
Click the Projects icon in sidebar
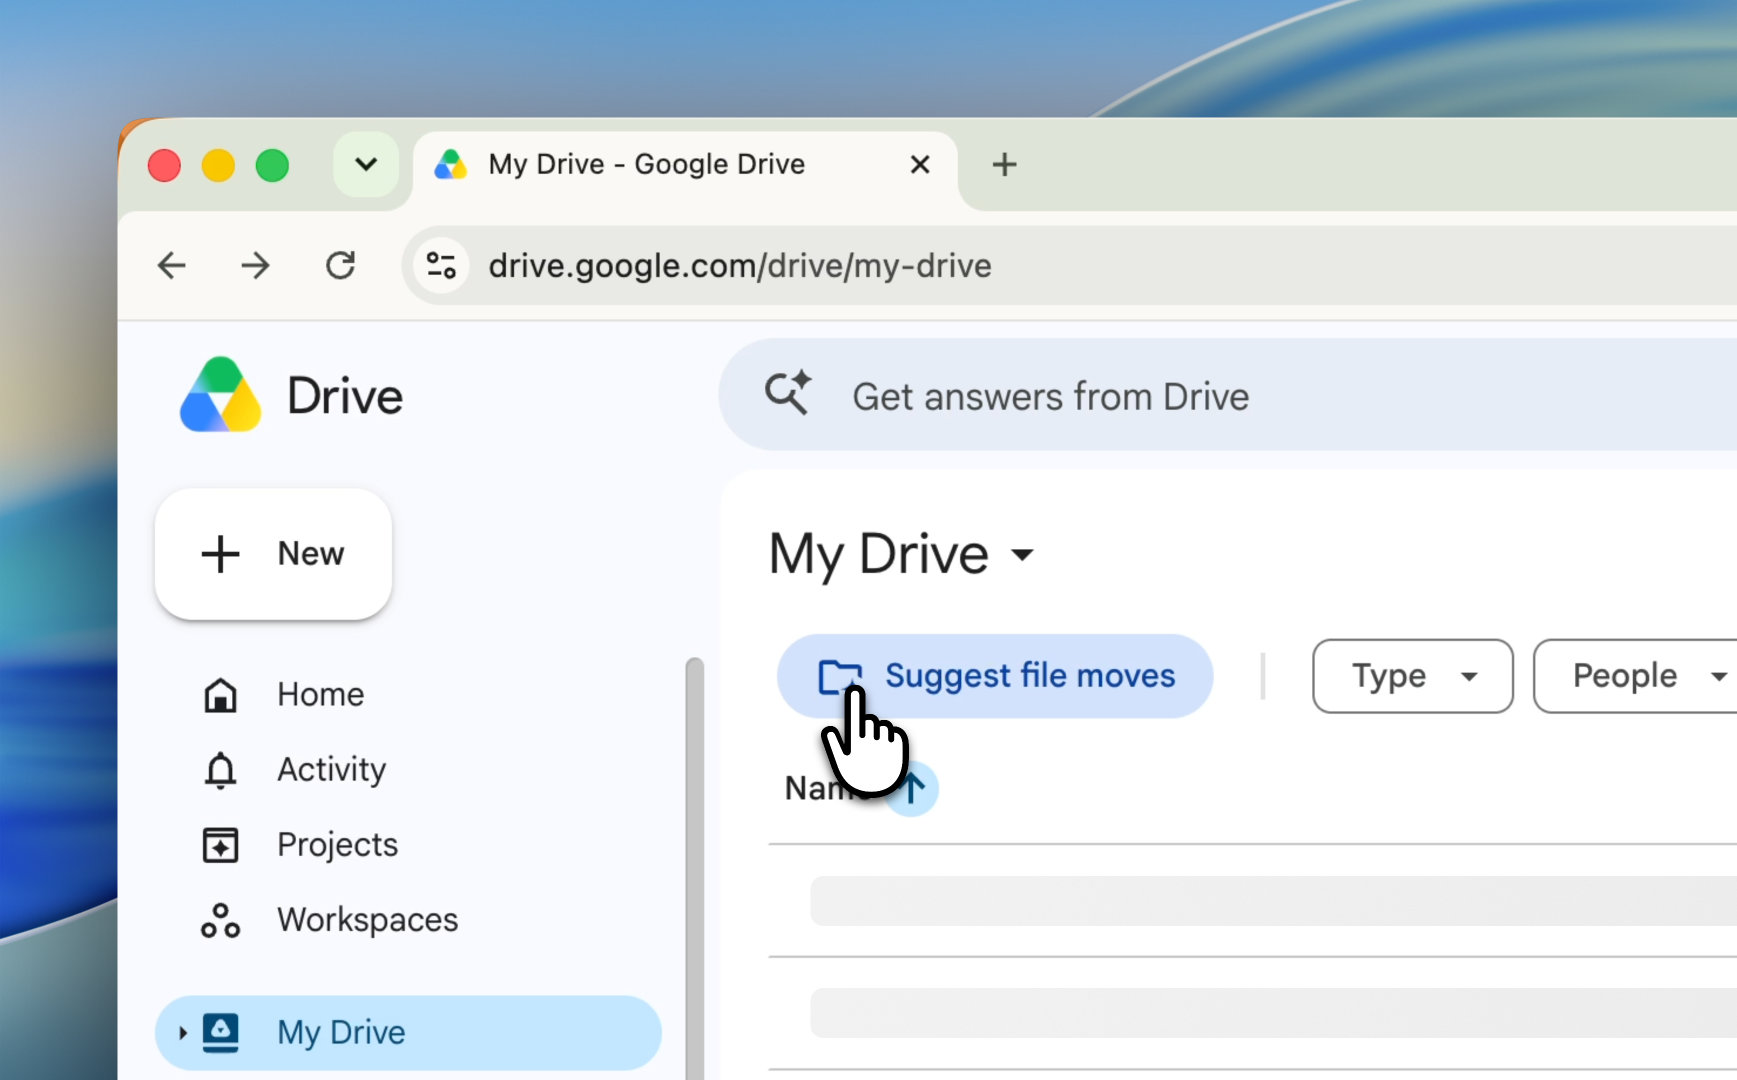(220, 845)
